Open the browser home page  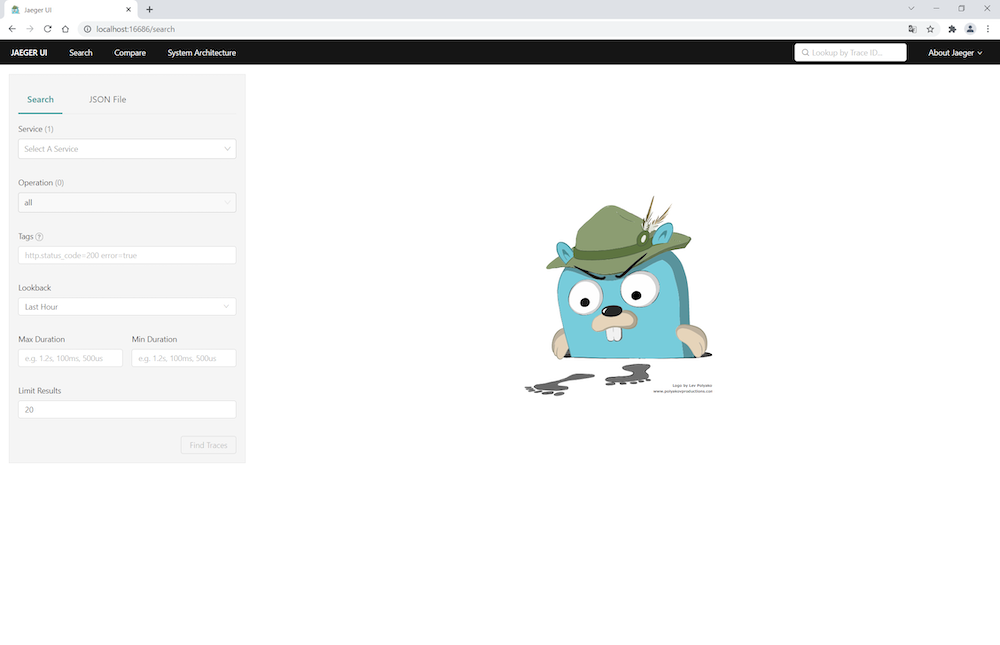pos(65,29)
